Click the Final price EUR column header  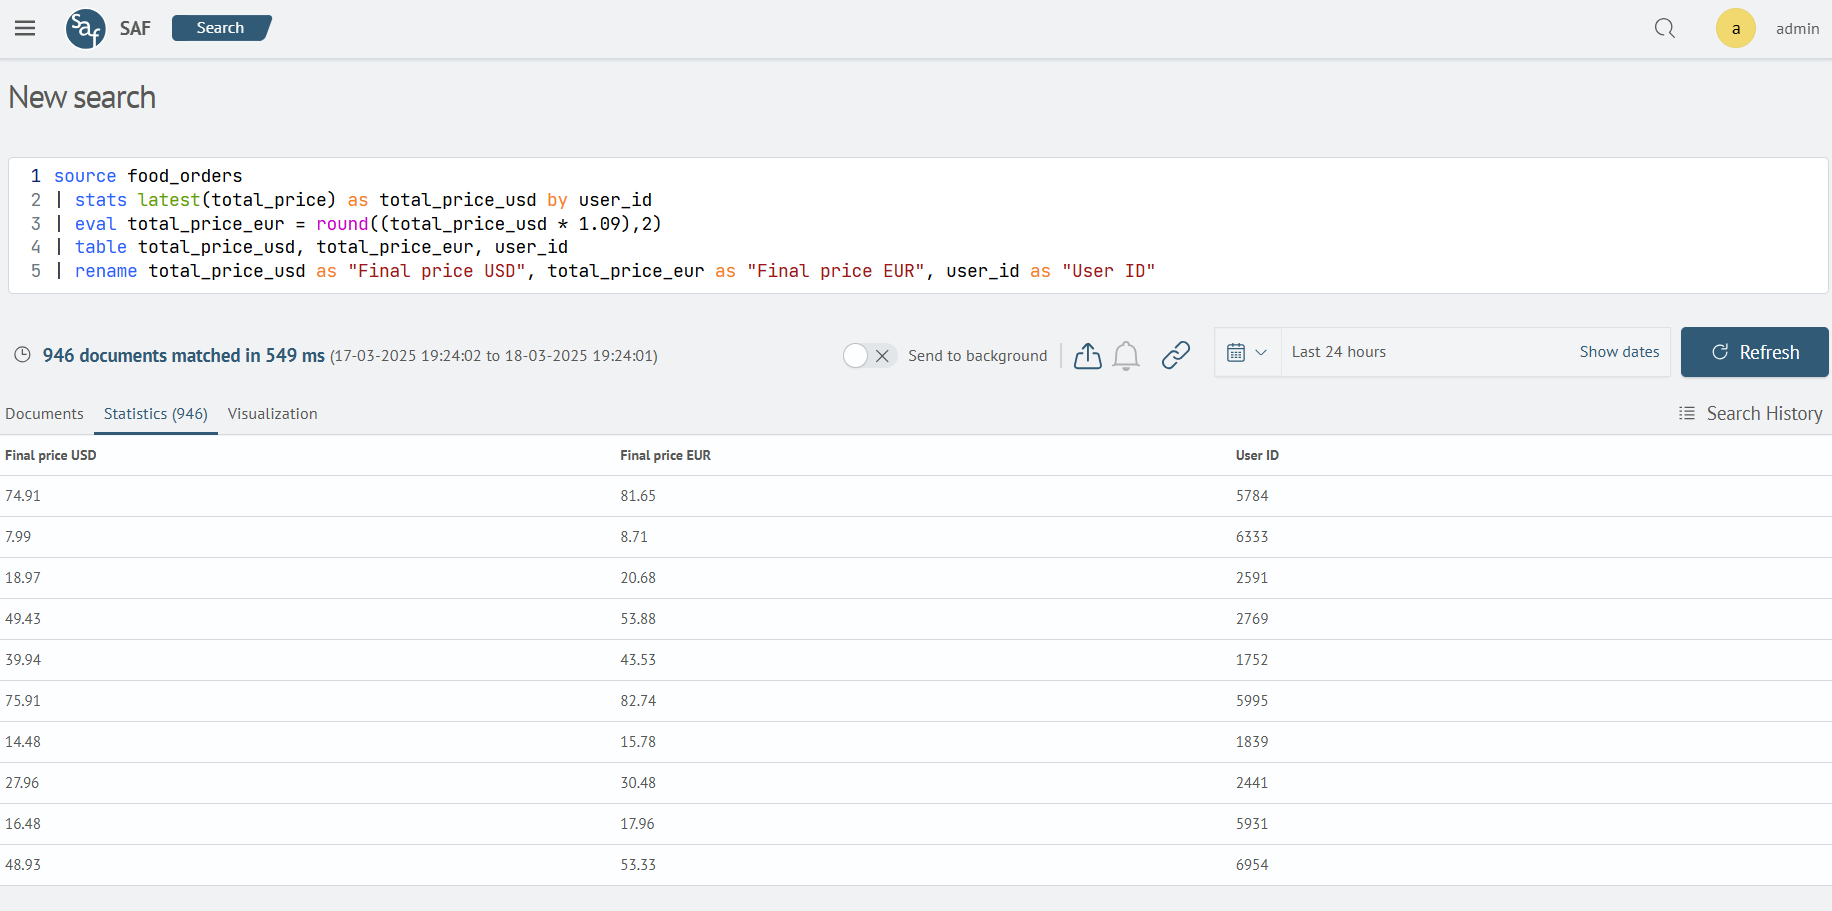[x=665, y=455]
